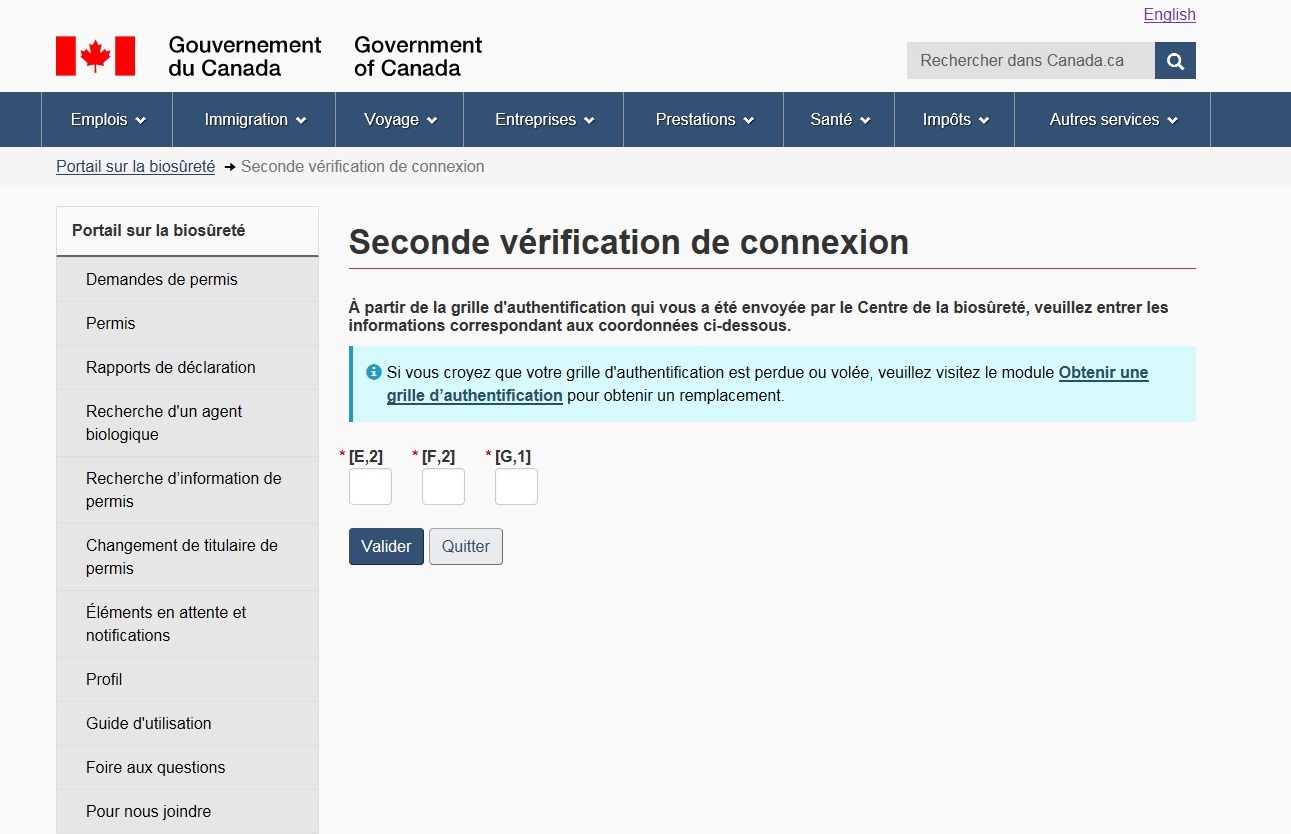Expand the Prestations menu

[704, 120]
